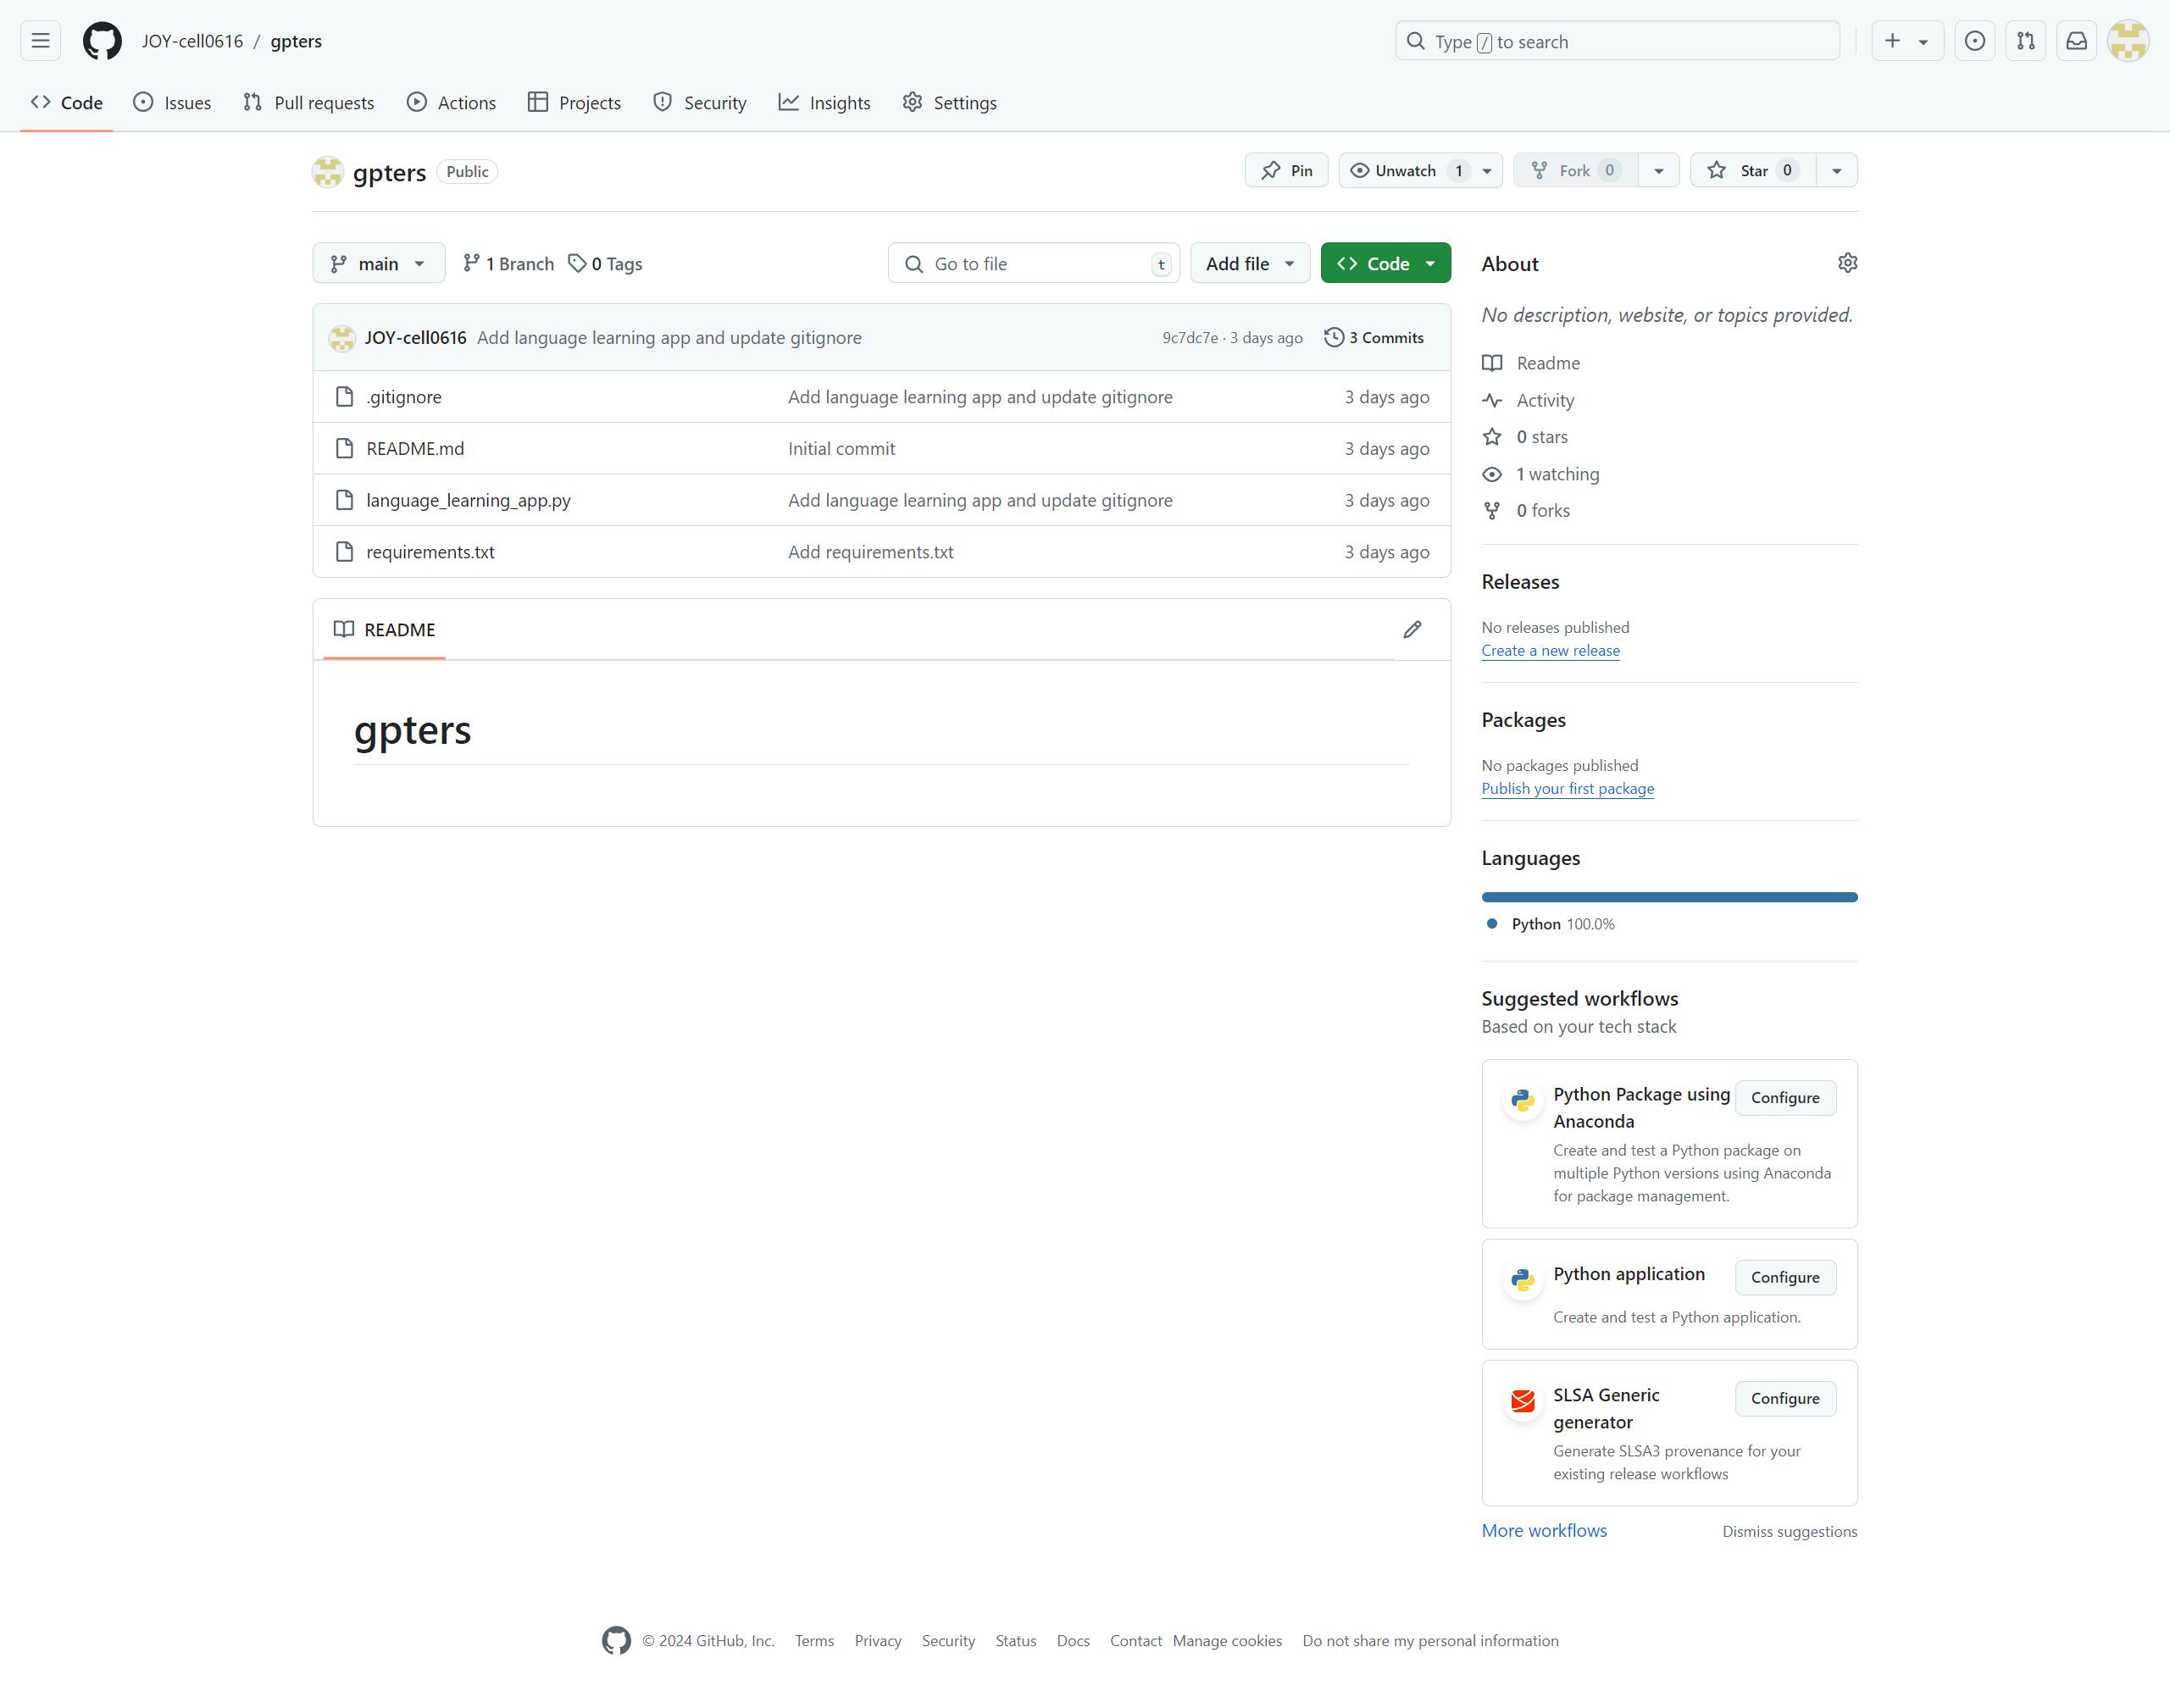Click the issues icon in header

[x=1974, y=41]
